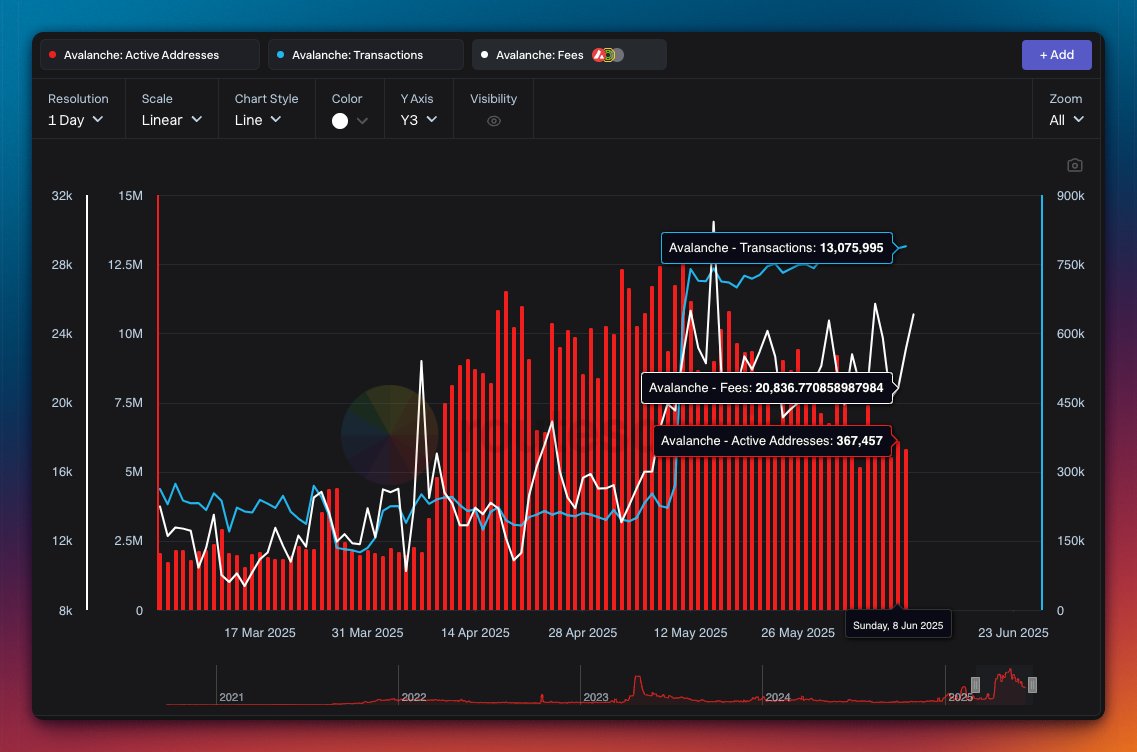
Task: Click the white Color swatch
Action: pyautogui.click(x=340, y=121)
